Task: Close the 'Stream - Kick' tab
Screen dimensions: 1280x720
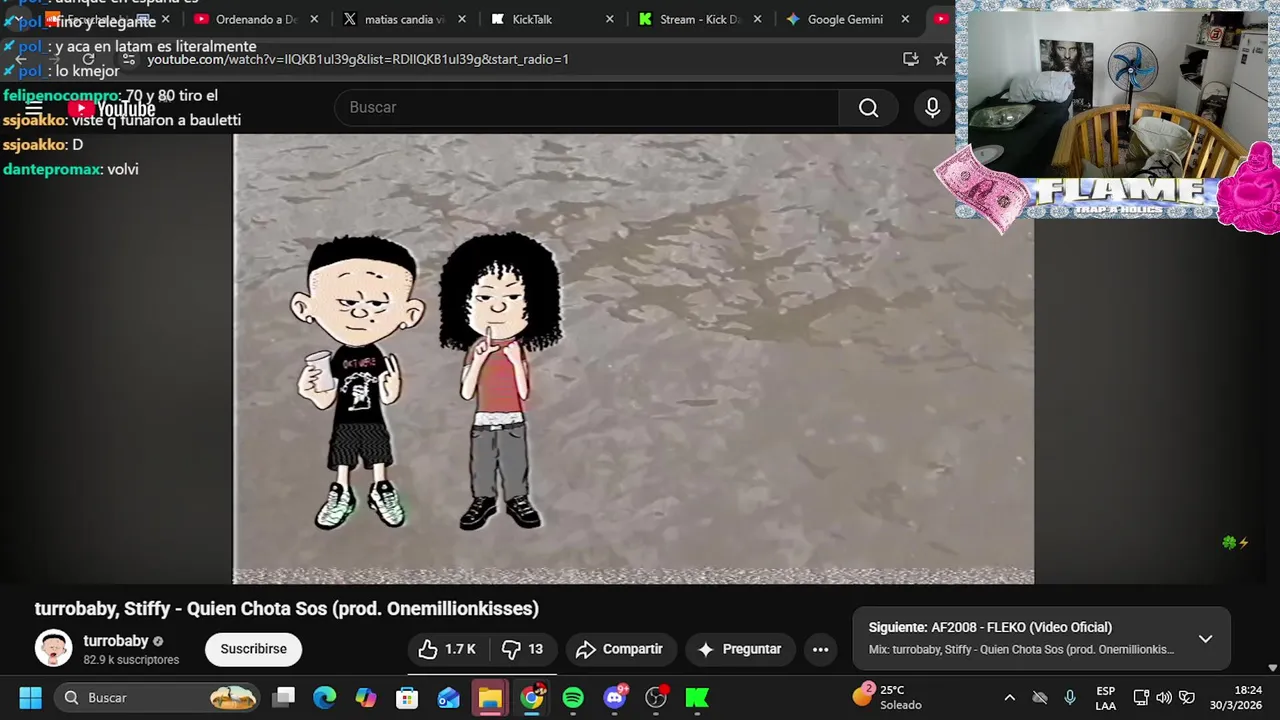Action: pos(757,19)
